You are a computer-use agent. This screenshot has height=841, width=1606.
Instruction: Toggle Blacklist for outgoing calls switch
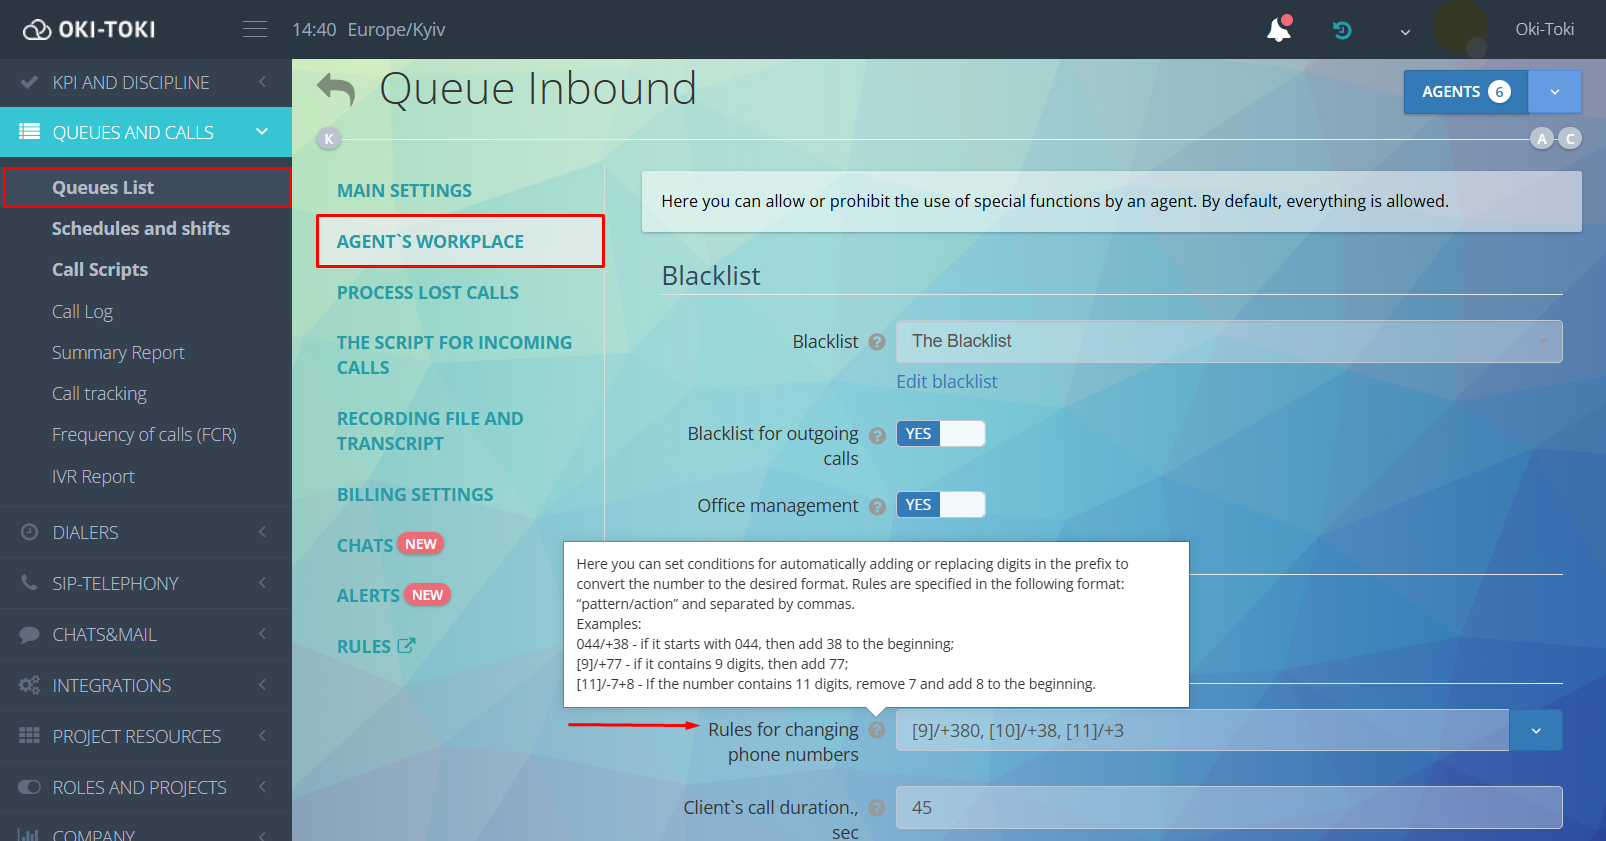(940, 434)
